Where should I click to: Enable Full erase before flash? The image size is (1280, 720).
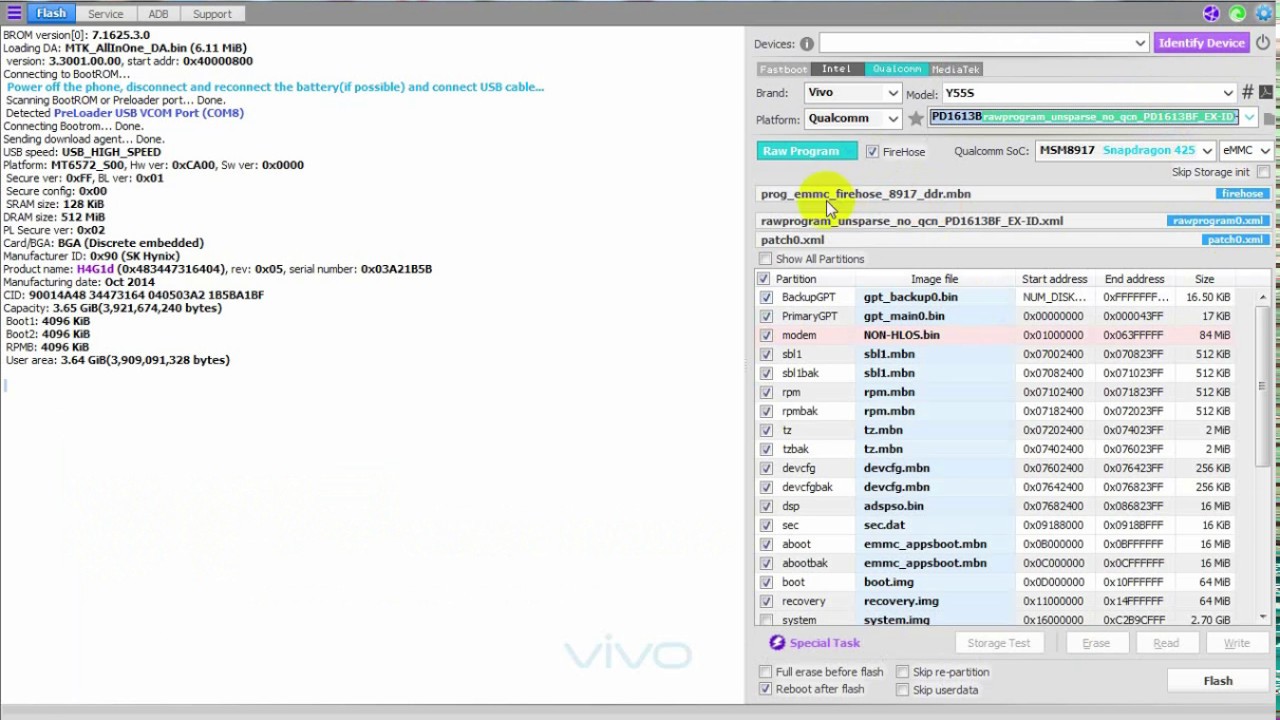[766, 672]
